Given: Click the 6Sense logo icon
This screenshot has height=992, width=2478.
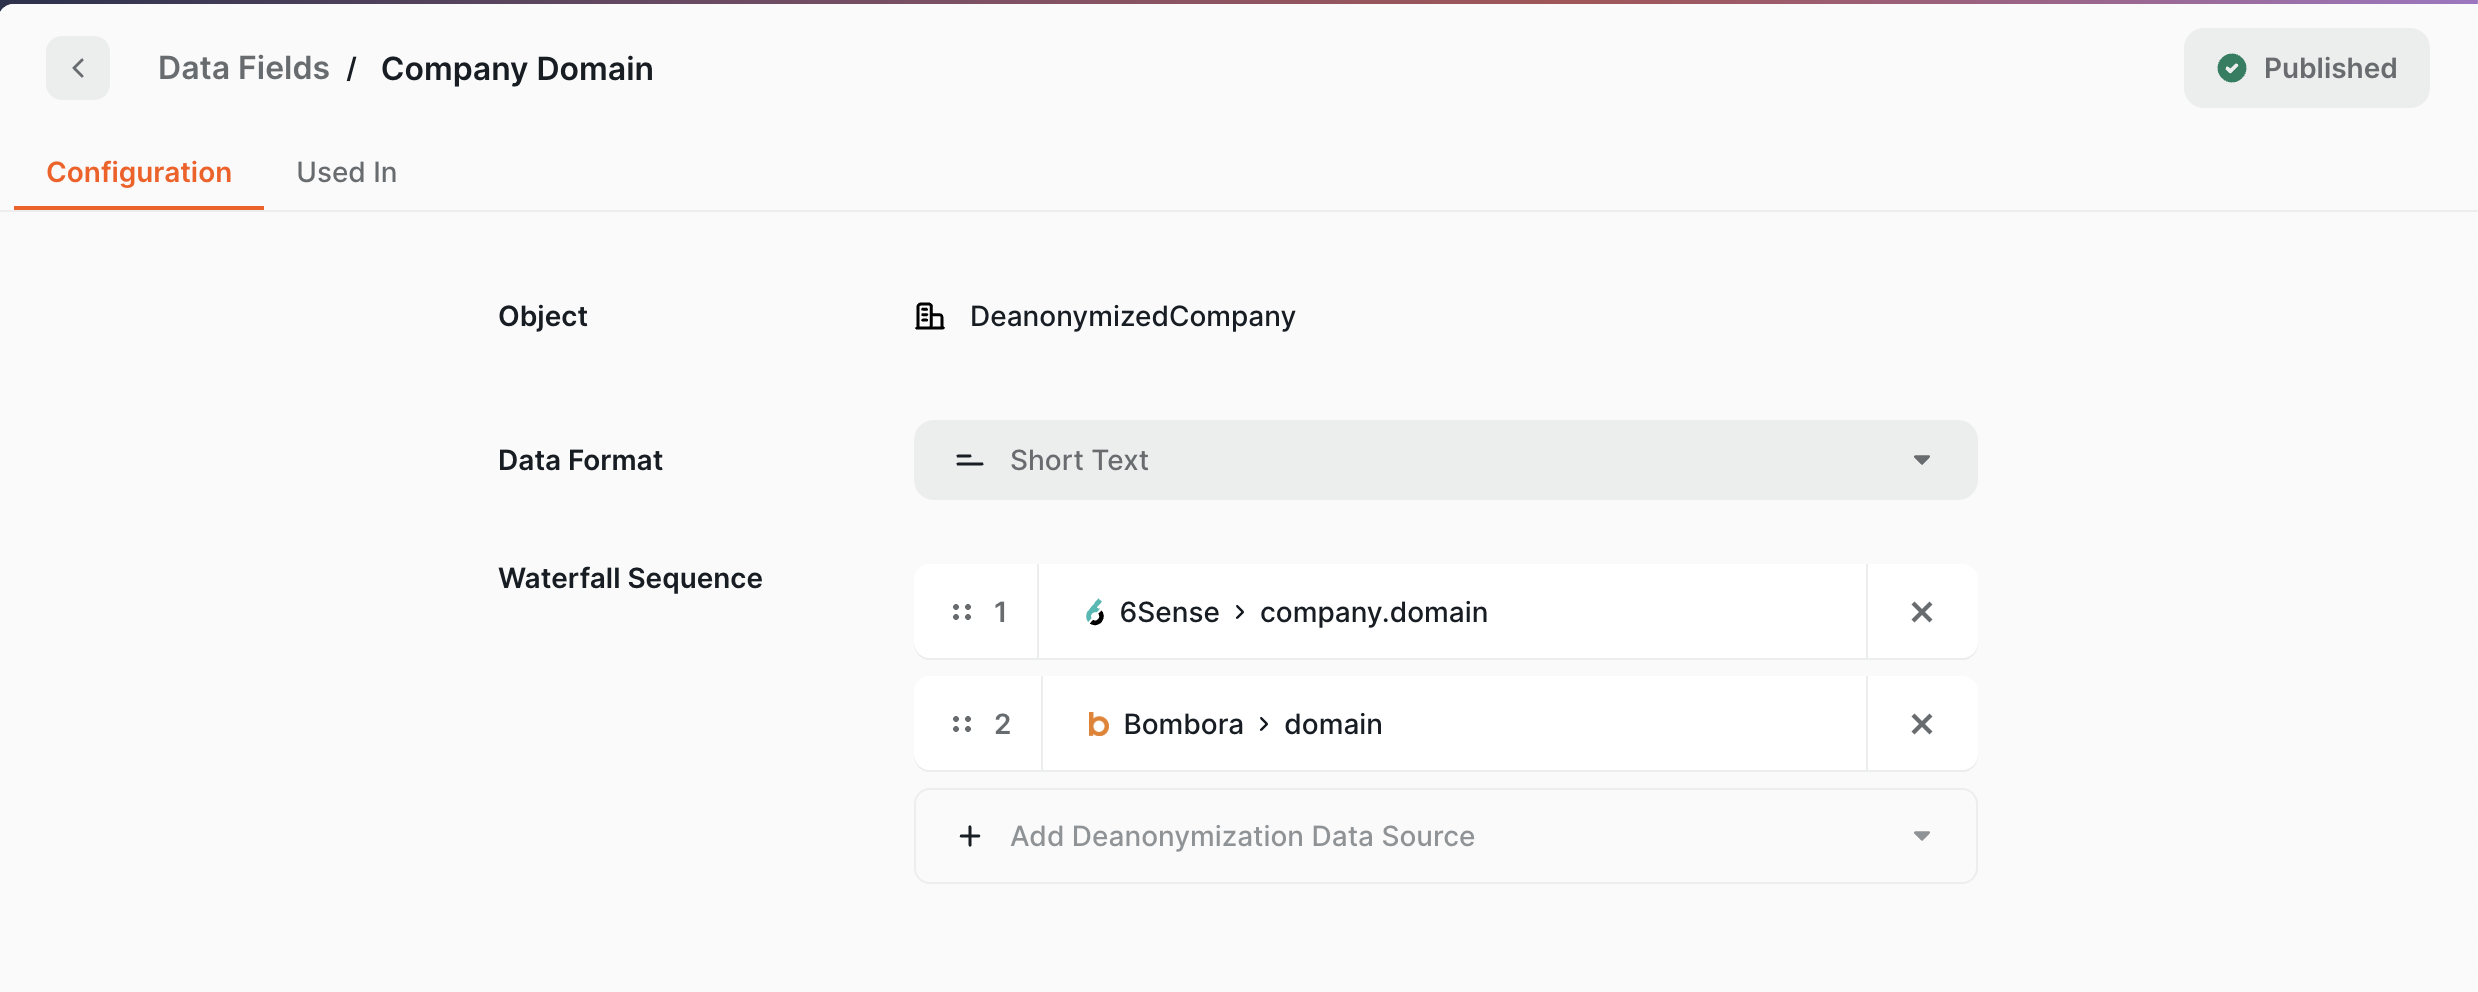Looking at the screenshot, I should 1095,612.
